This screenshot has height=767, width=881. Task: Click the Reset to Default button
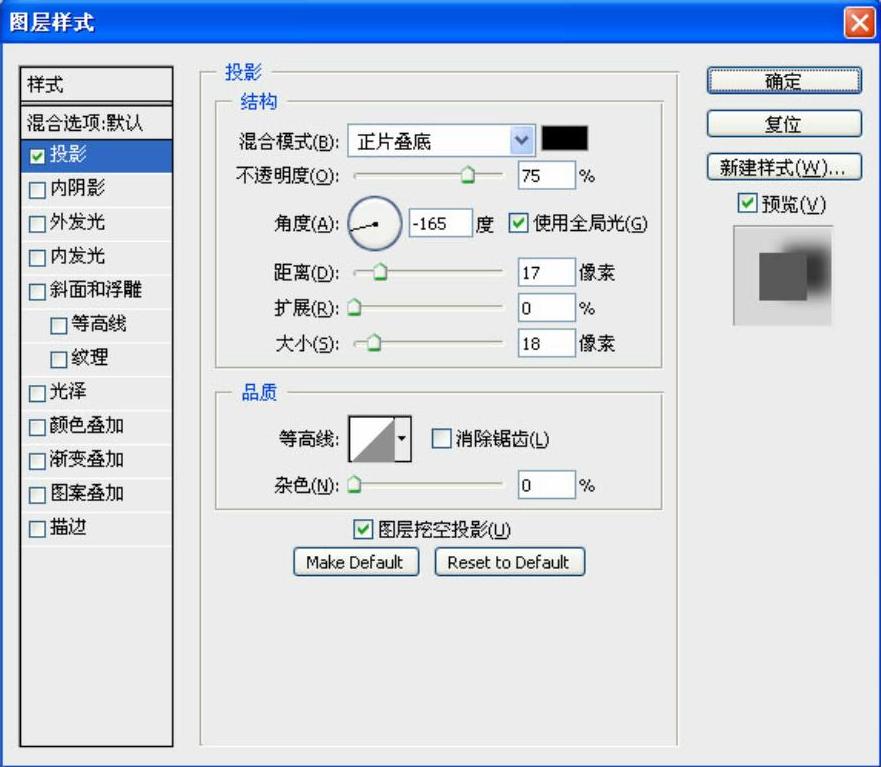510,562
